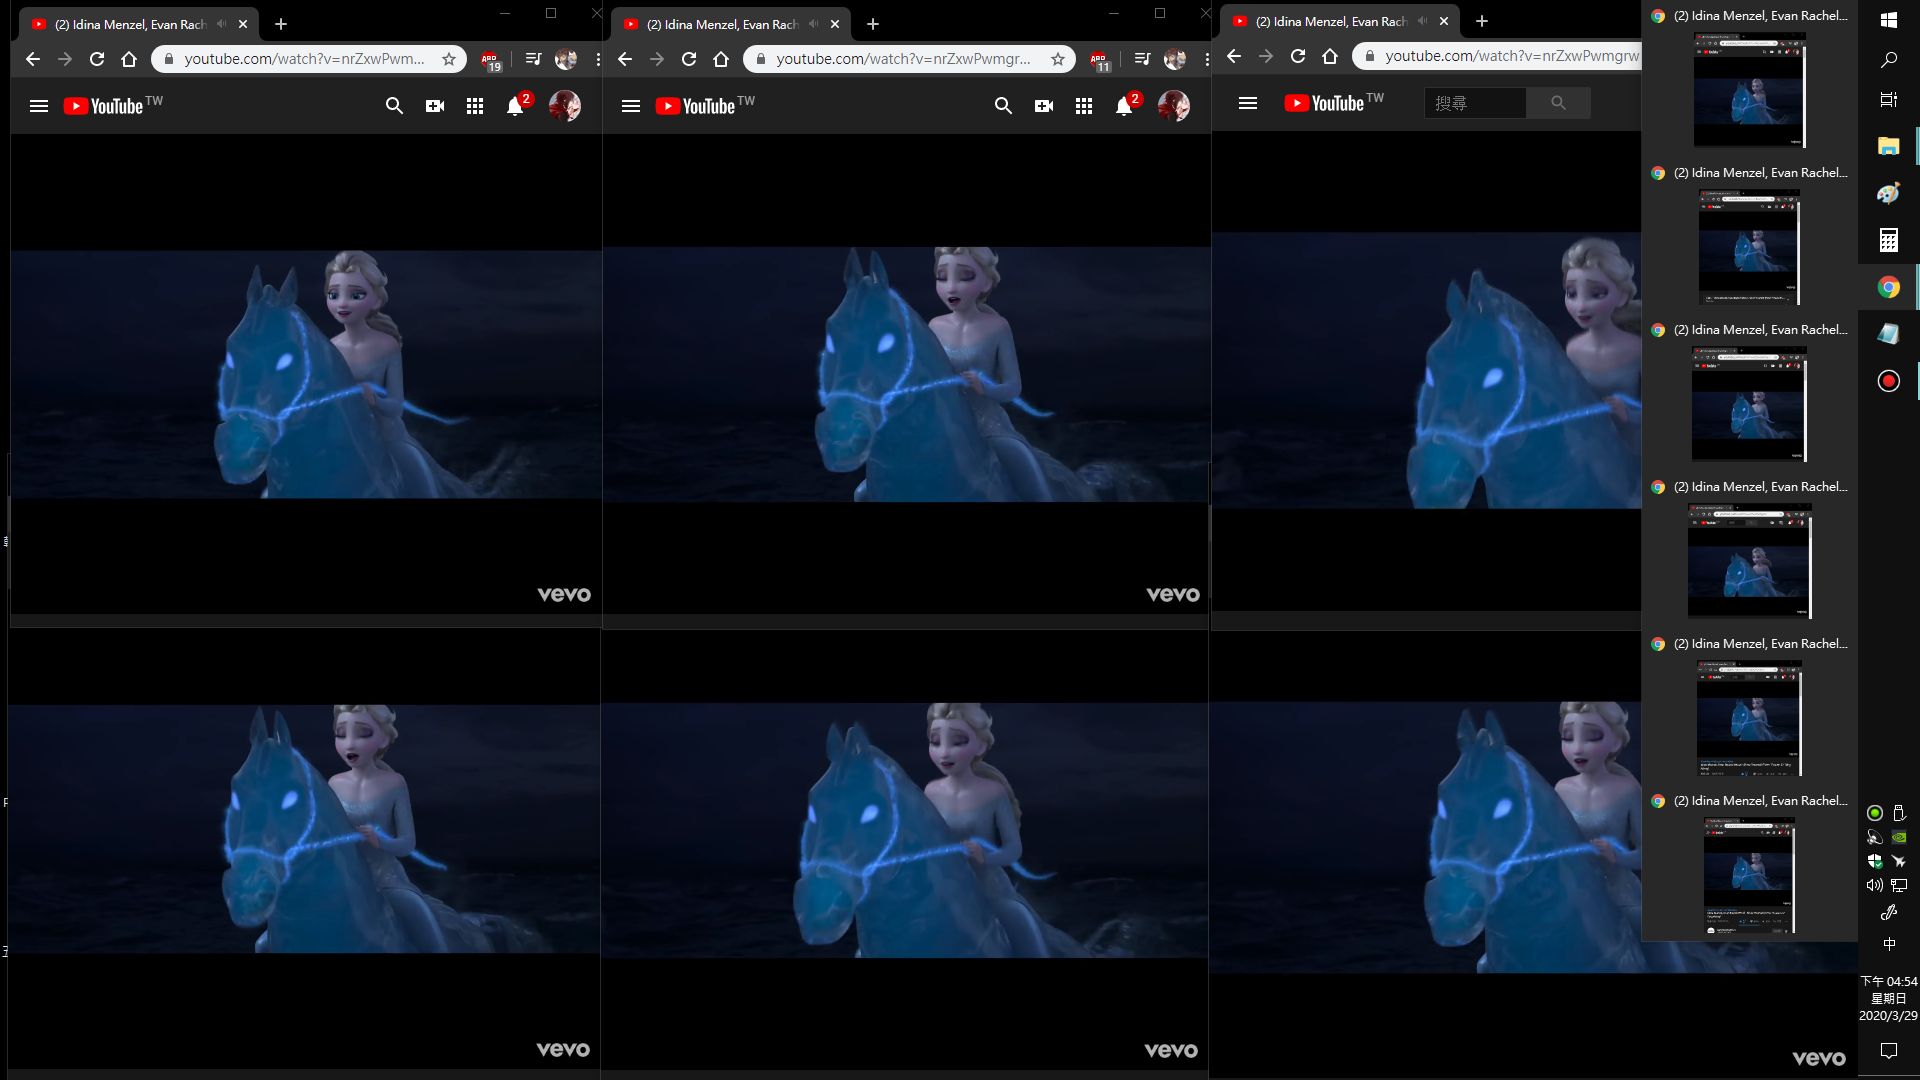The width and height of the screenshot is (1920, 1080).
Task: Click 搜尋 search field in right window
Action: tap(1475, 103)
